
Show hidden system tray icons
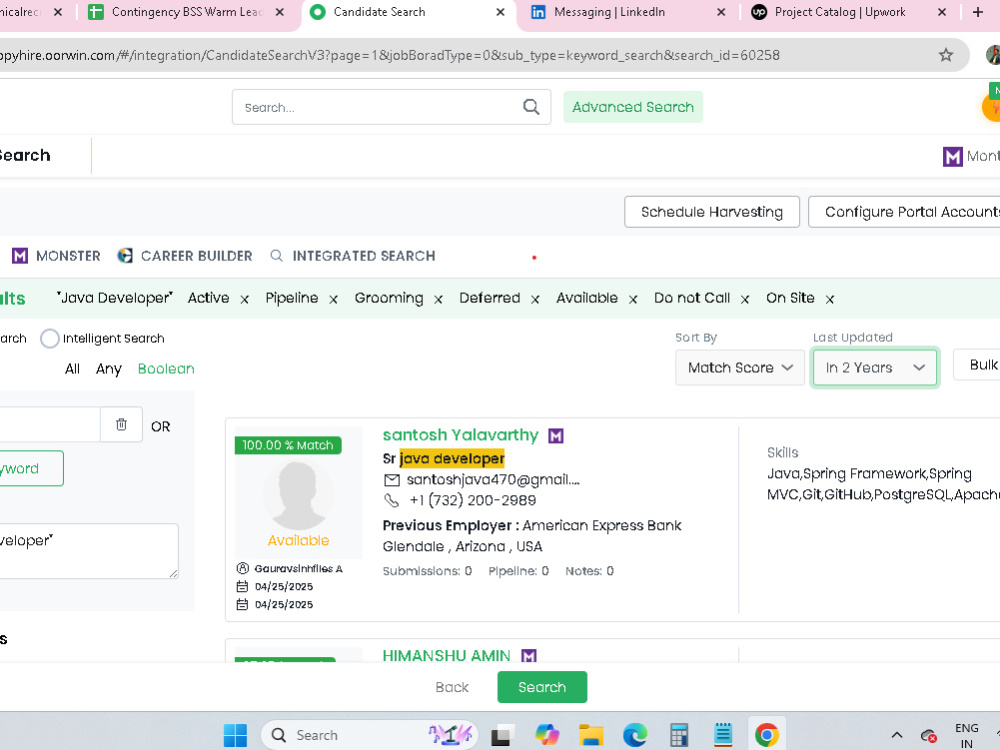(896, 735)
